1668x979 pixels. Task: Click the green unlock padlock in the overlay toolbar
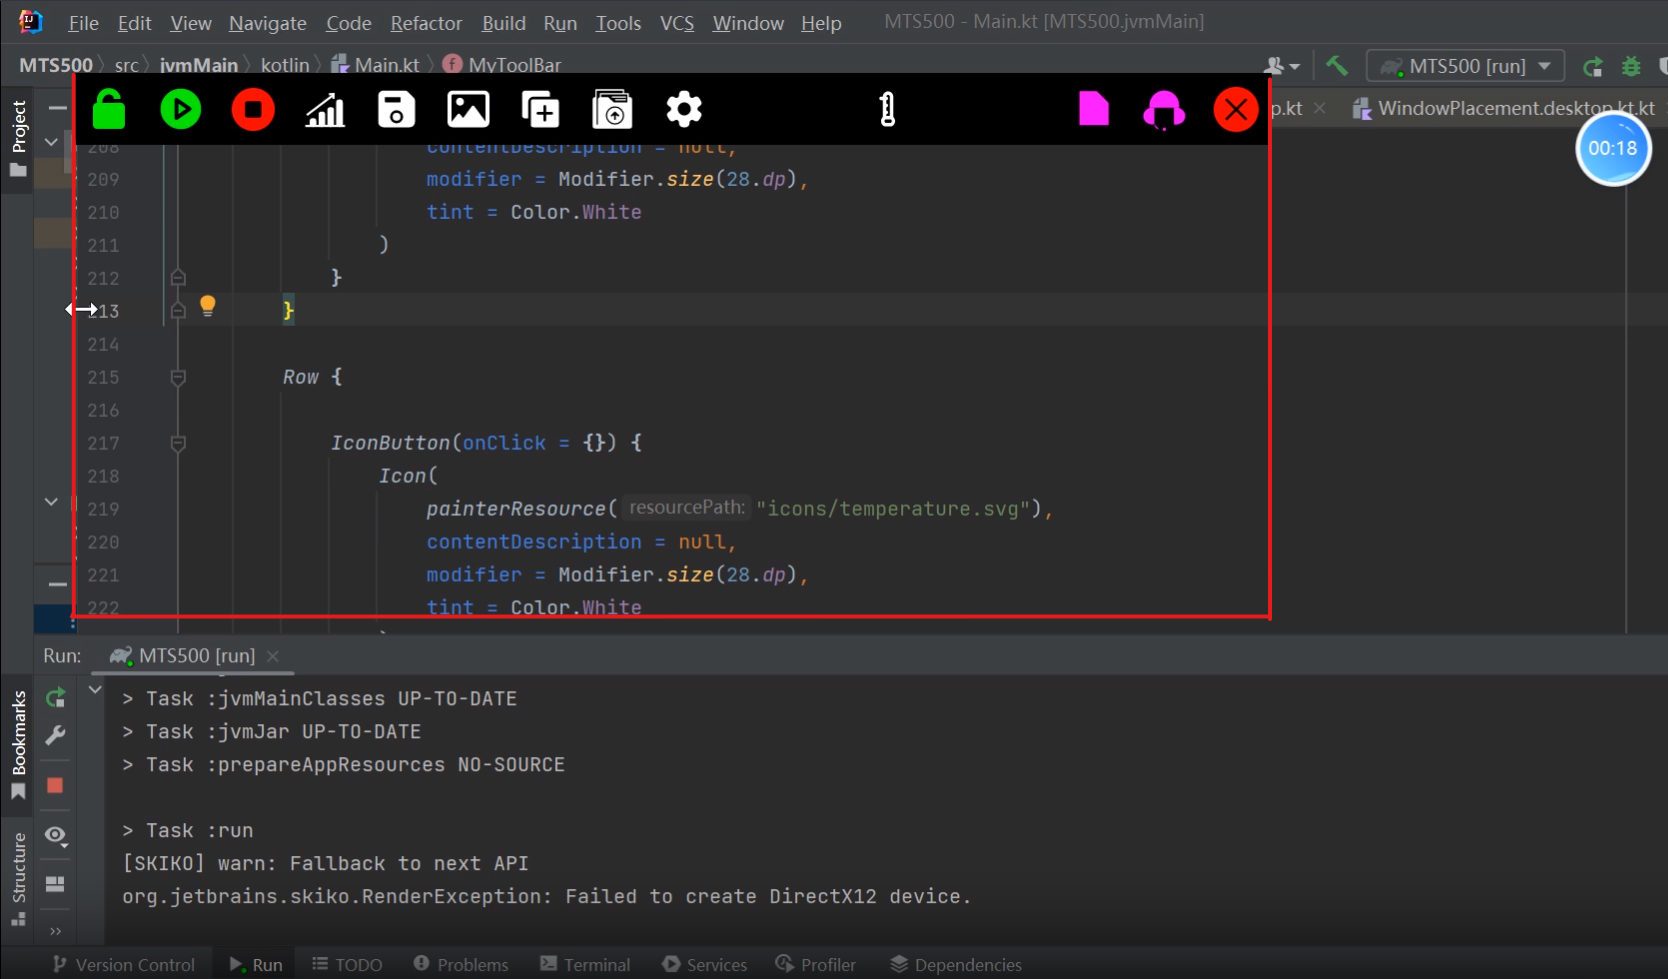[107, 110]
